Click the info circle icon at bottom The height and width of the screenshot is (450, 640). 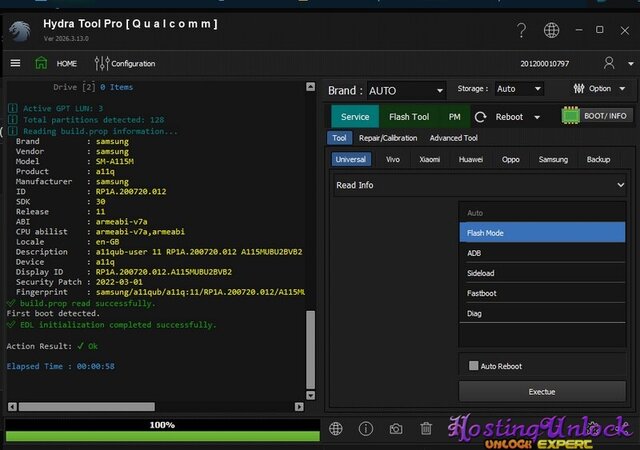366,429
